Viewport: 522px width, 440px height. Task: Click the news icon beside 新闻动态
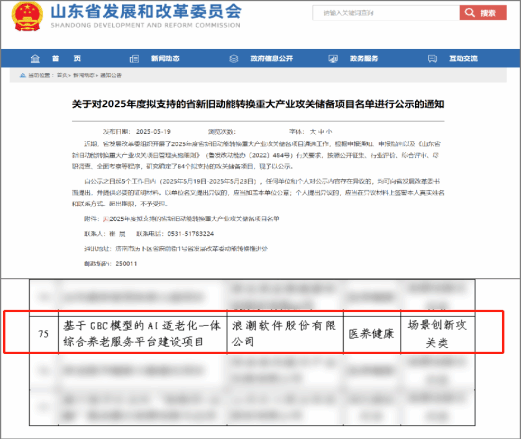[134, 59]
